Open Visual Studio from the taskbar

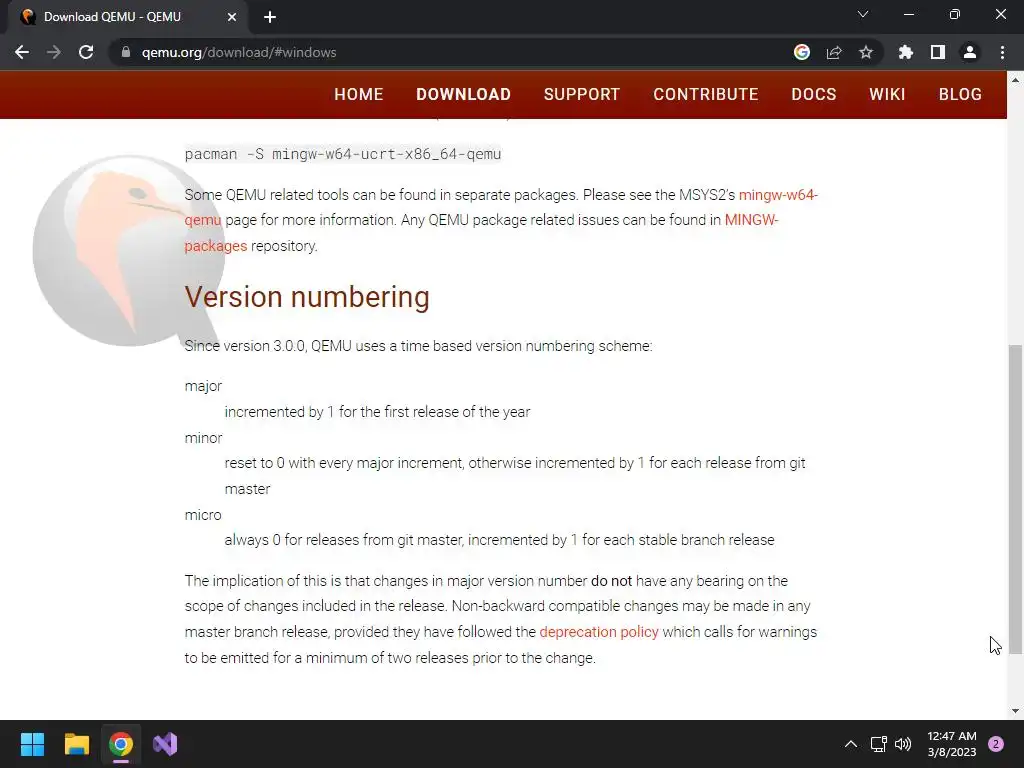(x=165, y=744)
